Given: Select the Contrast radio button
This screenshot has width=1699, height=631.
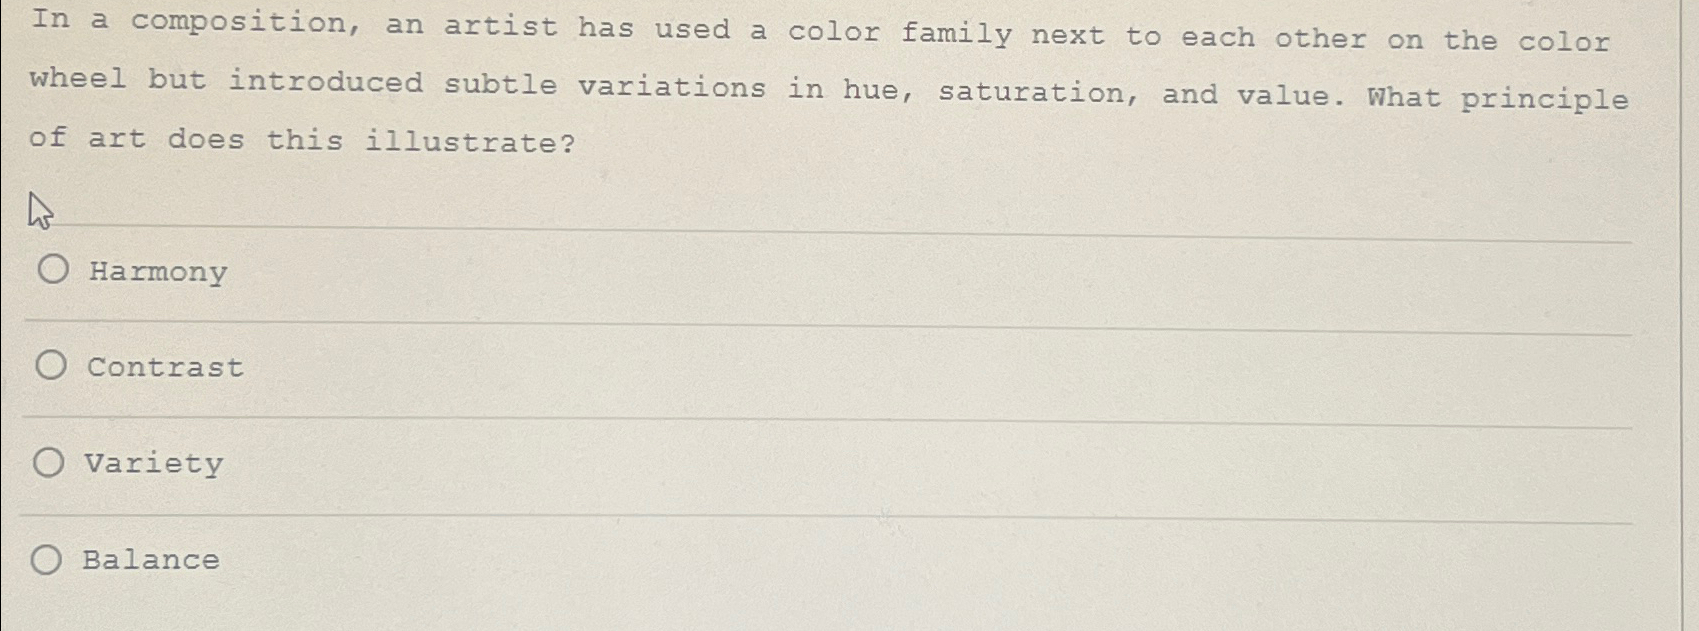Looking at the screenshot, I should click(x=50, y=366).
